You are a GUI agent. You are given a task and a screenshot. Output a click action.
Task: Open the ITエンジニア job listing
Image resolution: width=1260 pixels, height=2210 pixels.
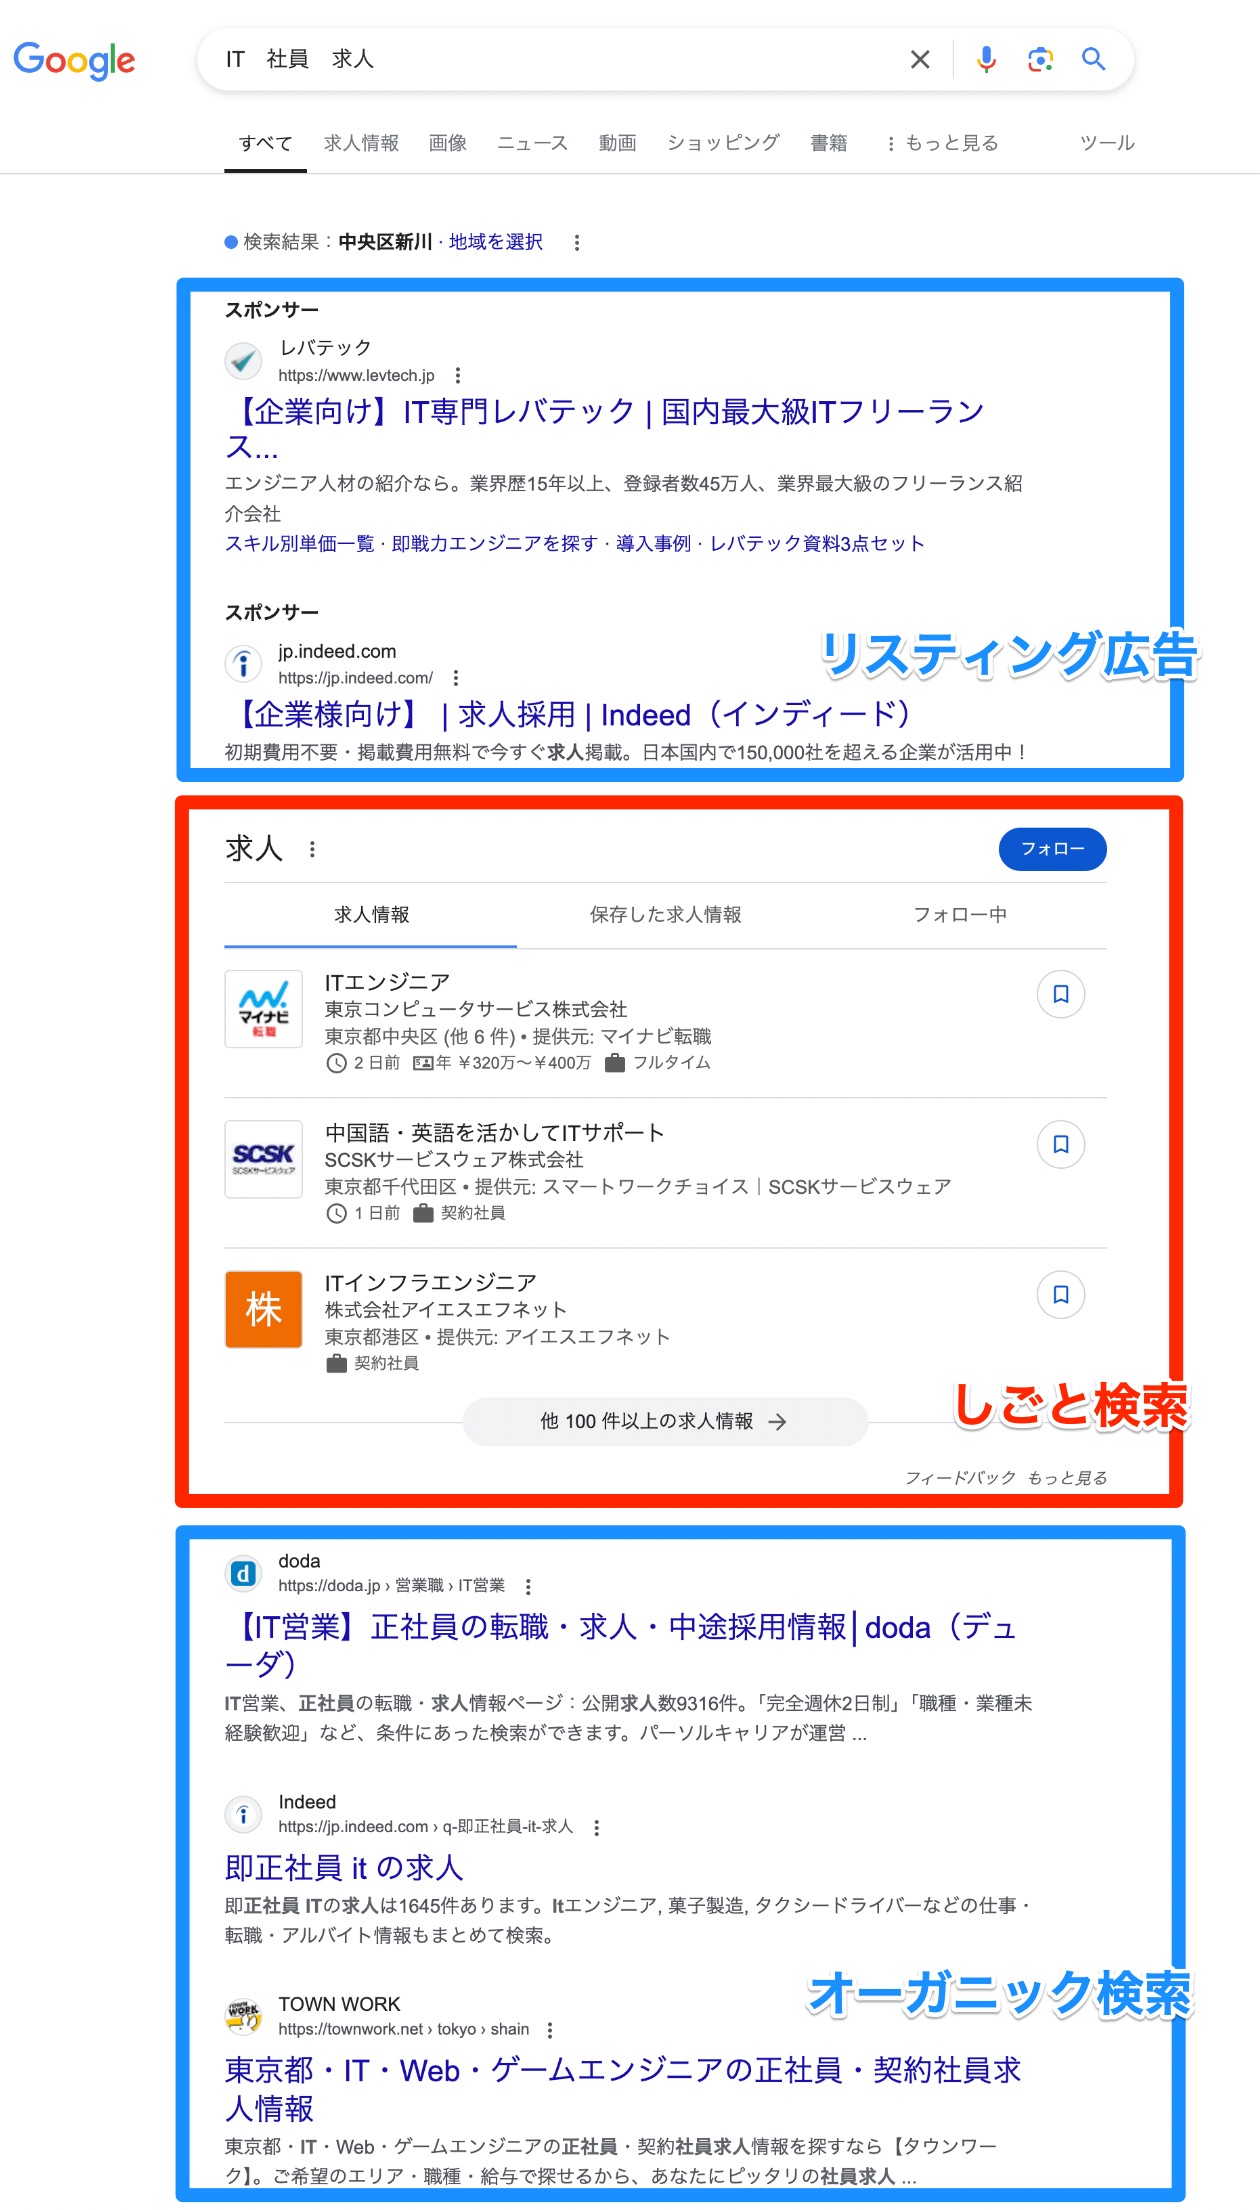387,983
